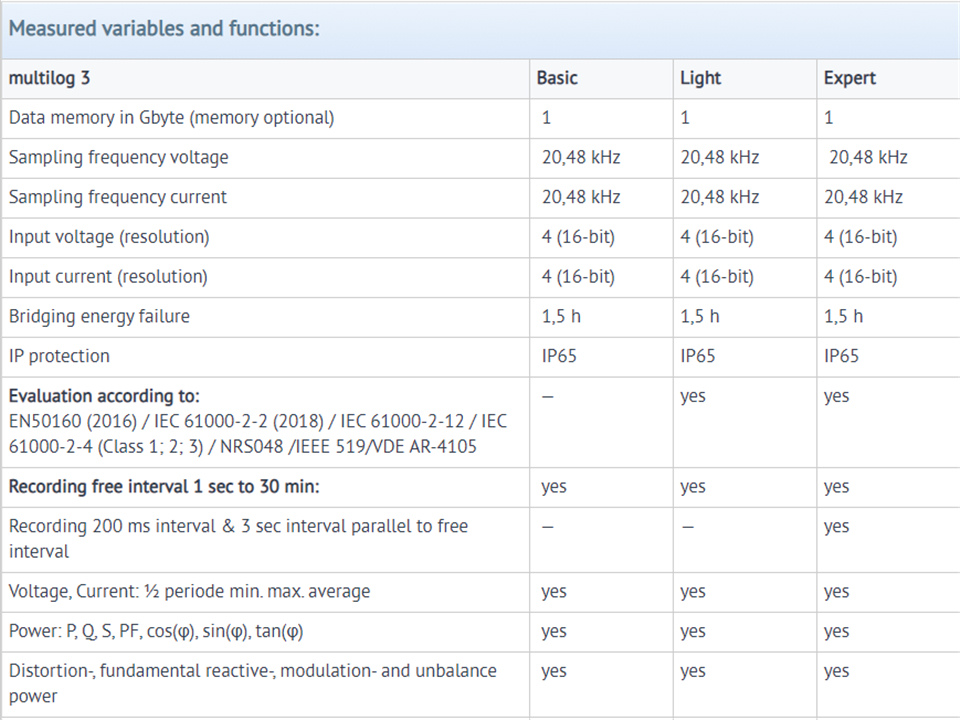Select the 'Input voltage (resolution)' row label
The width and height of the screenshot is (960, 720).
click(x=109, y=237)
